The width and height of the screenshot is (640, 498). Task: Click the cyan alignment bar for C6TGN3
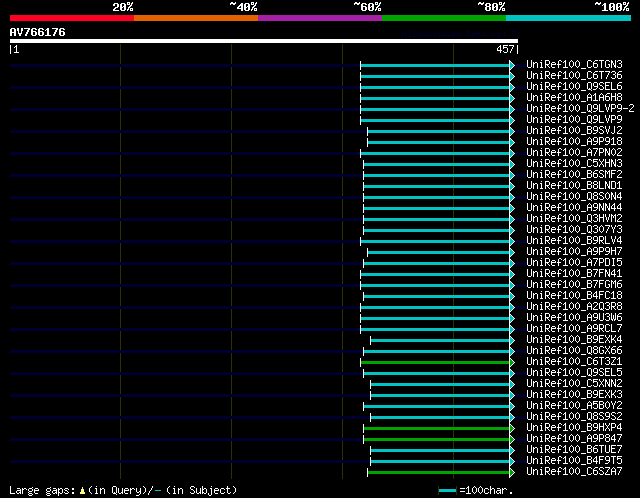pyautogui.click(x=436, y=65)
